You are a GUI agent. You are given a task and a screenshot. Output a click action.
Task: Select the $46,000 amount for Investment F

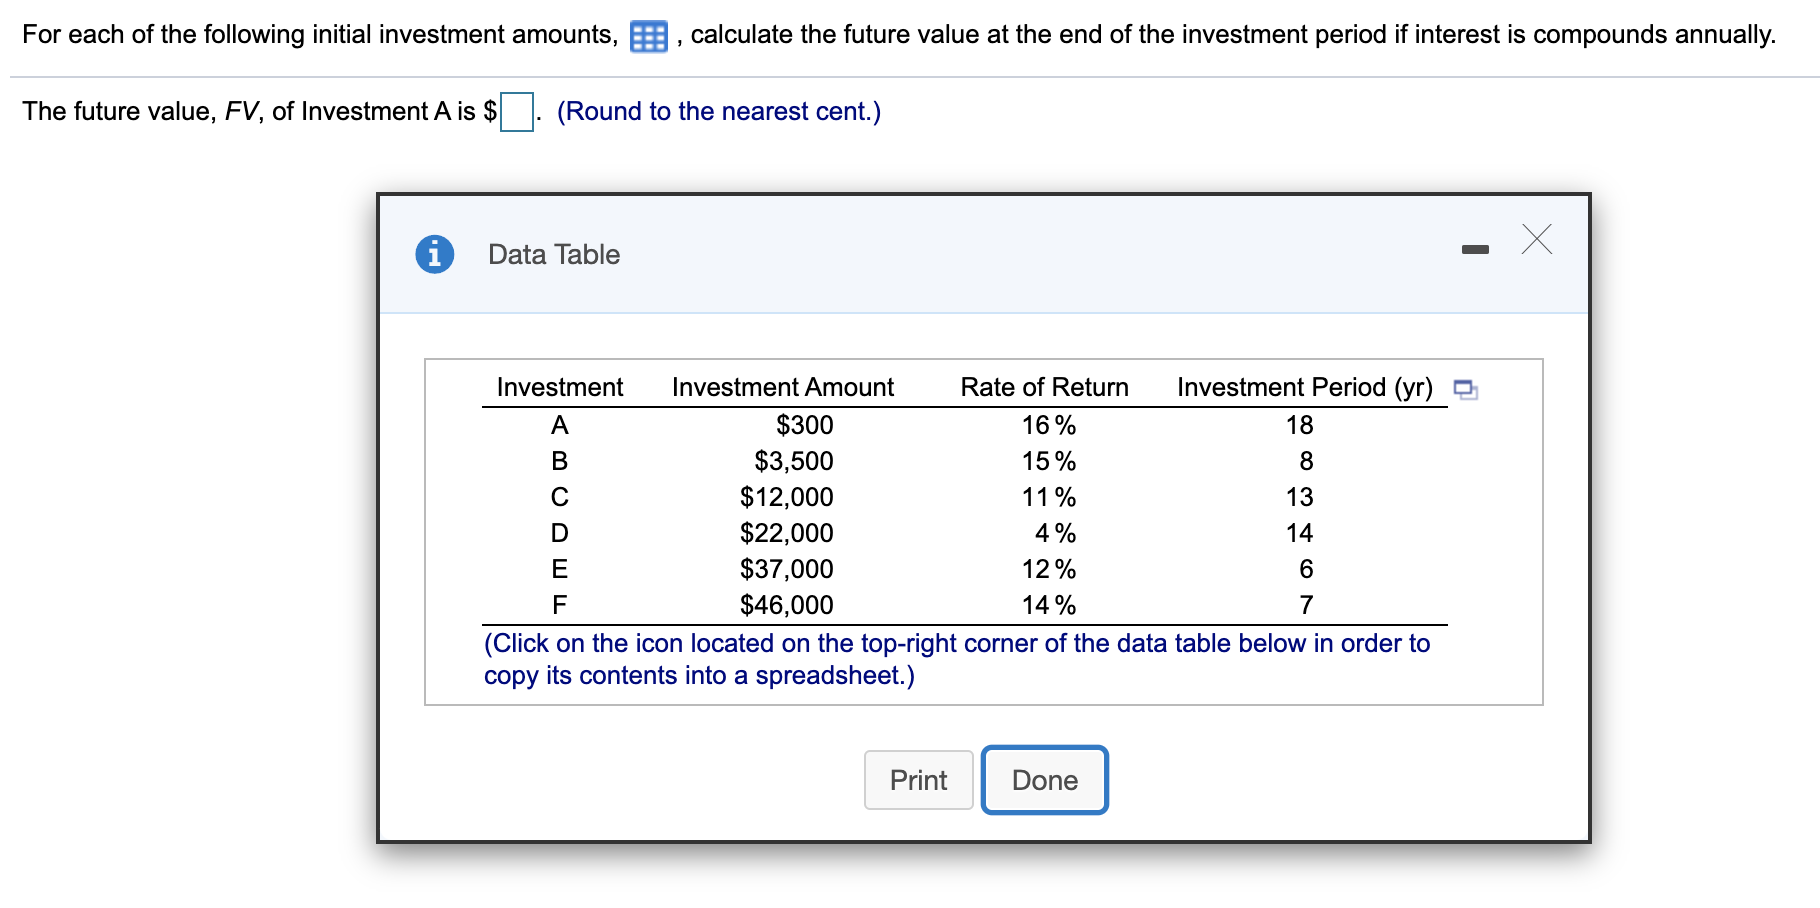click(787, 604)
